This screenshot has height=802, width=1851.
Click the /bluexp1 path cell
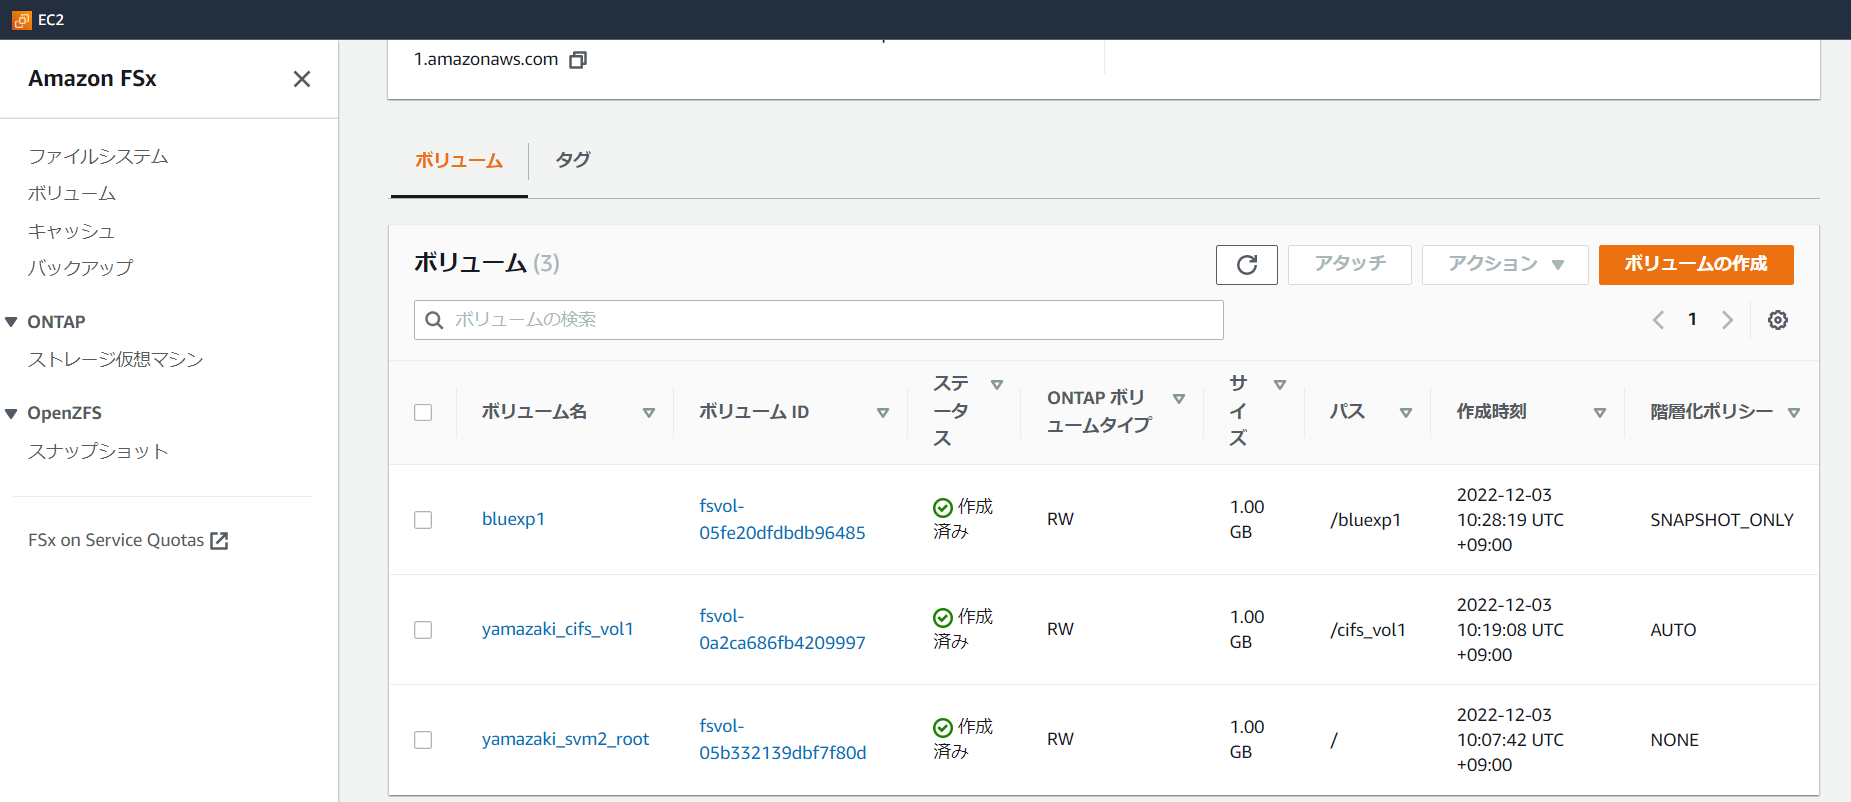[x=1365, y=520]
